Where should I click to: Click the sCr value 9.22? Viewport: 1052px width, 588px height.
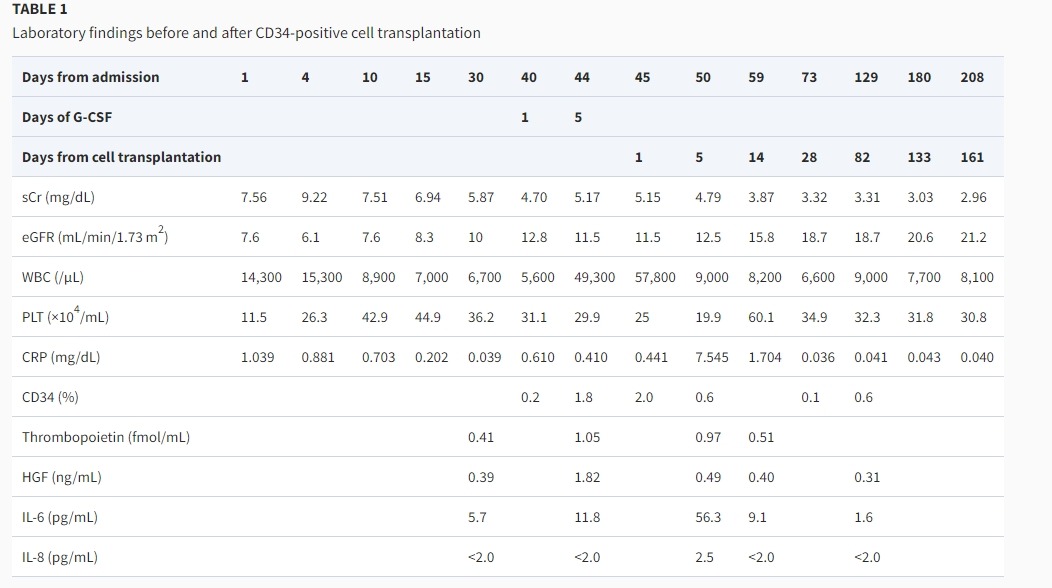pyautogui.click(x=314, y=197)
